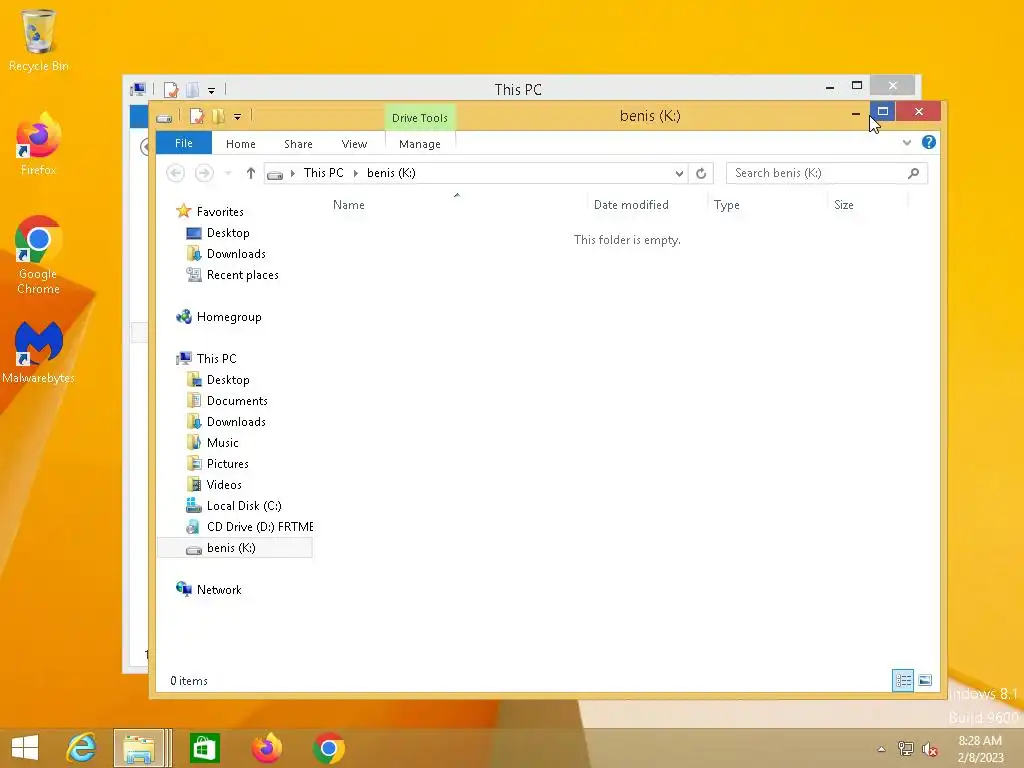1024x768 pixels.
Task: Open Downloads under Favorites
Action: point(236,254)
